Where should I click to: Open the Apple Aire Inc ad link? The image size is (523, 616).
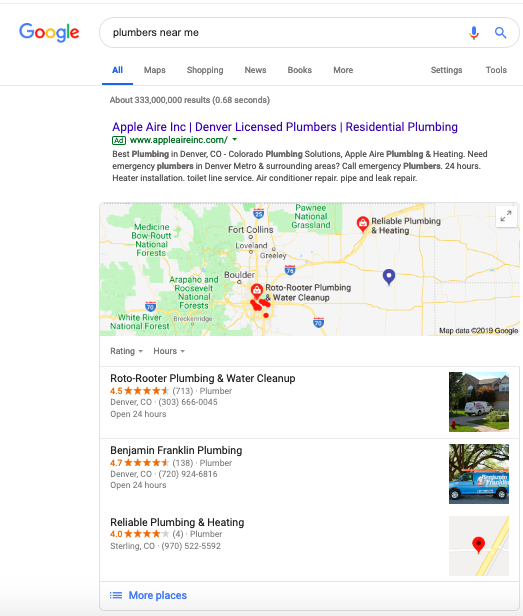coord(285,127)
